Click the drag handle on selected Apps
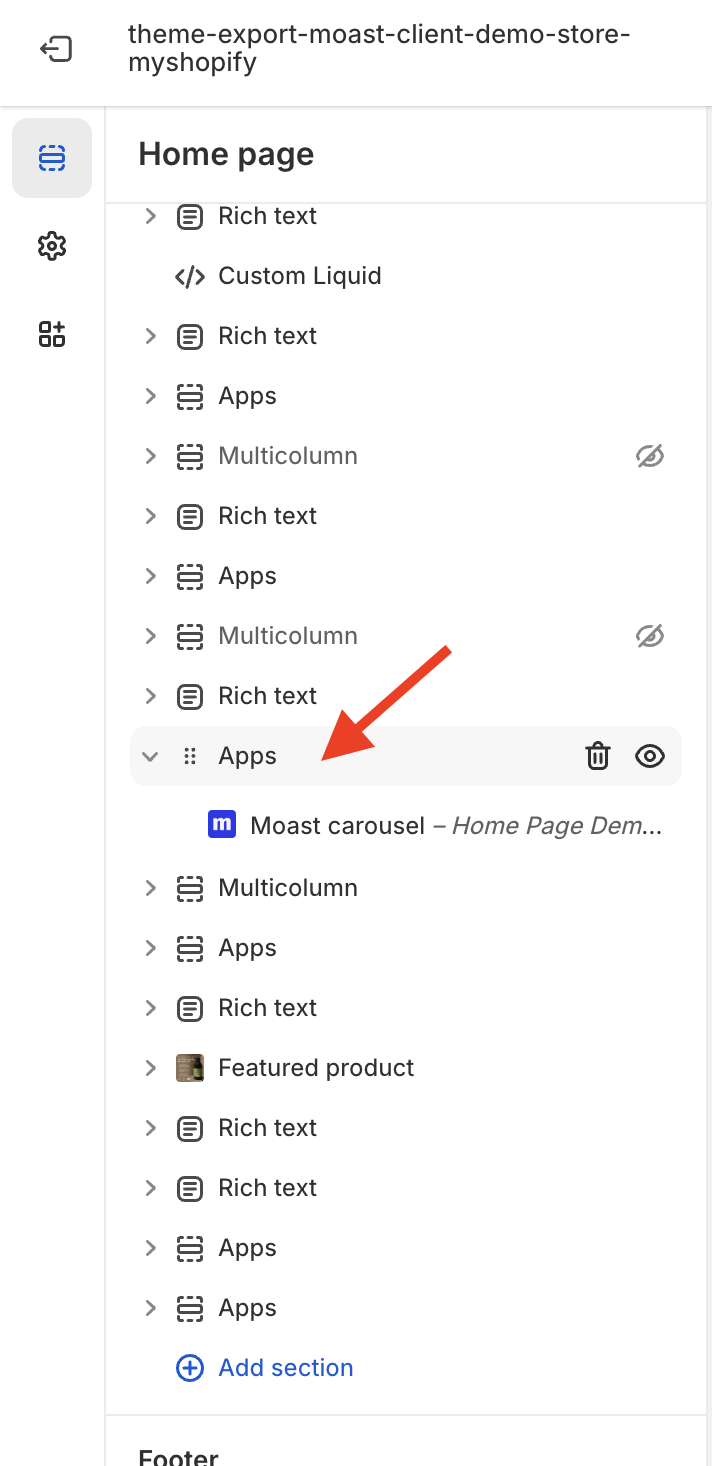The width and height of the screenshot is (712, 1466). pyautogui.click(x=190, y=756)
